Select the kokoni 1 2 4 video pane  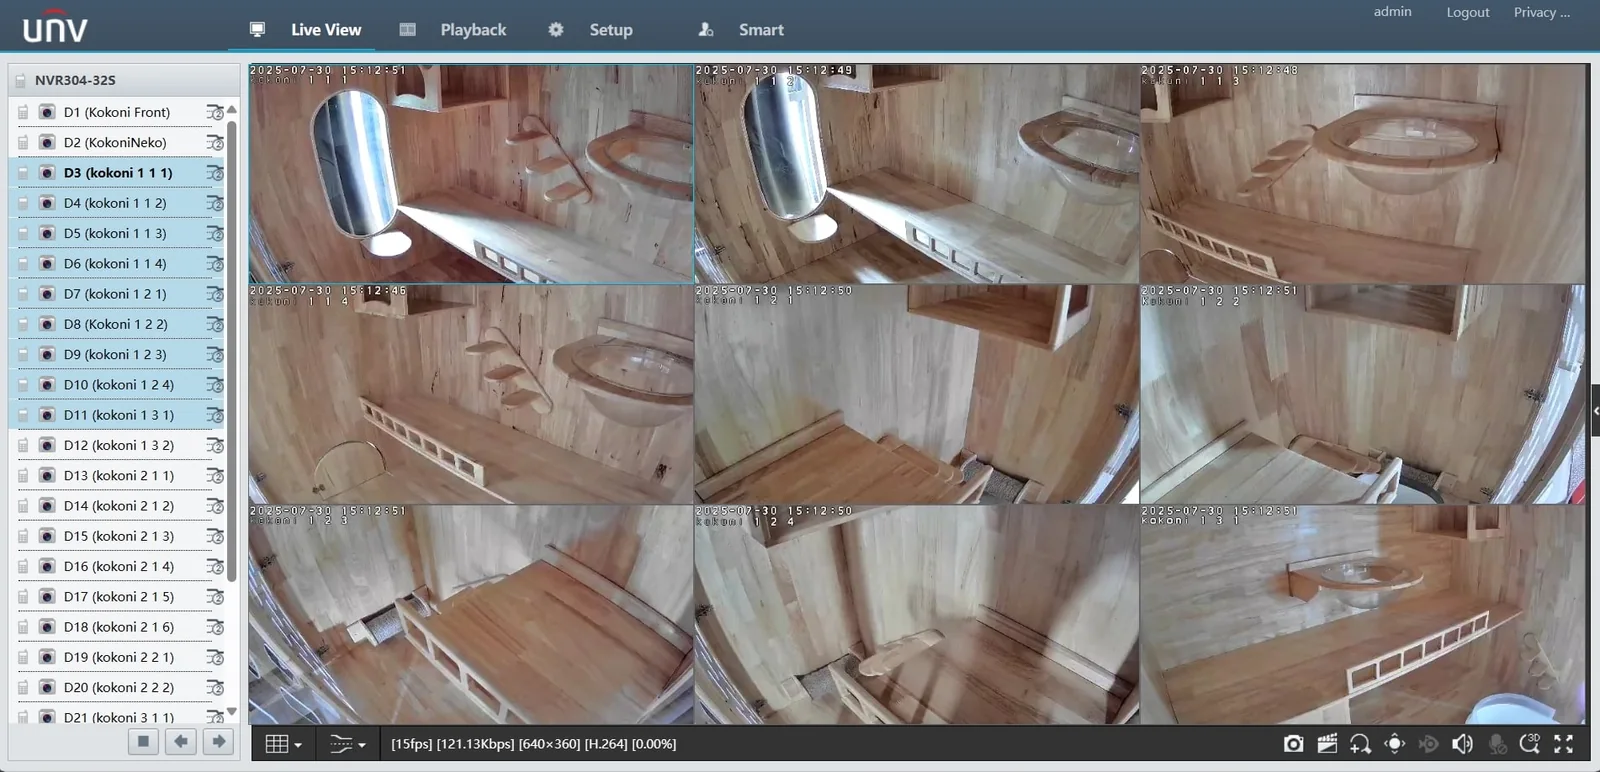click(x=917, y=614)
